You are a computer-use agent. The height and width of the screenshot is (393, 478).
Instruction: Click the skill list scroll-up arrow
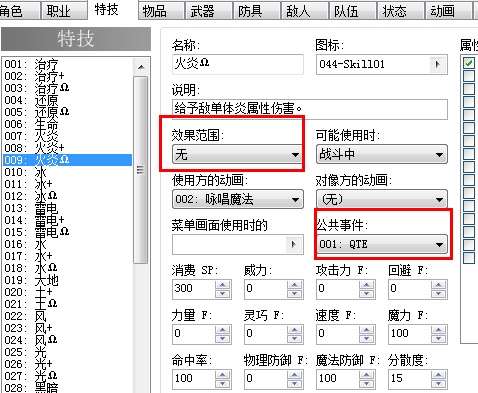tap(141, 67)
